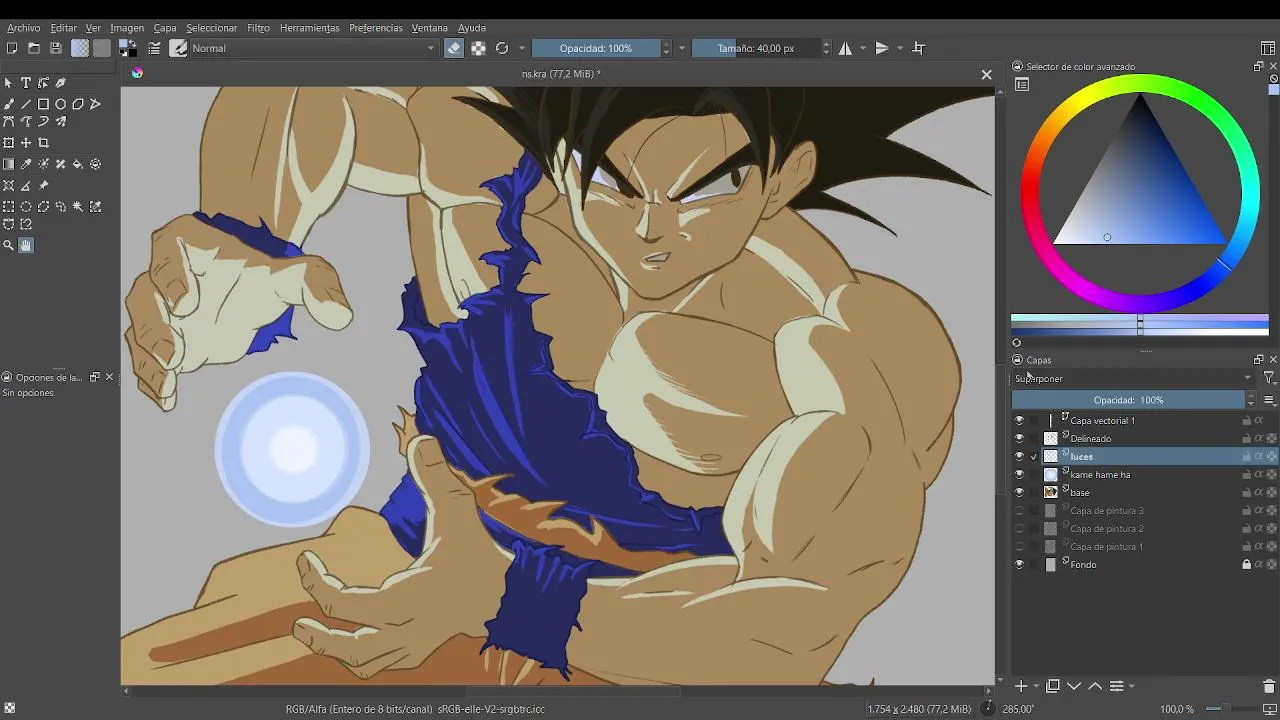This screenshot has height=720, width=1280.
Task: Open the Capas thumbnail options menu
Action: click(1269, 400)
